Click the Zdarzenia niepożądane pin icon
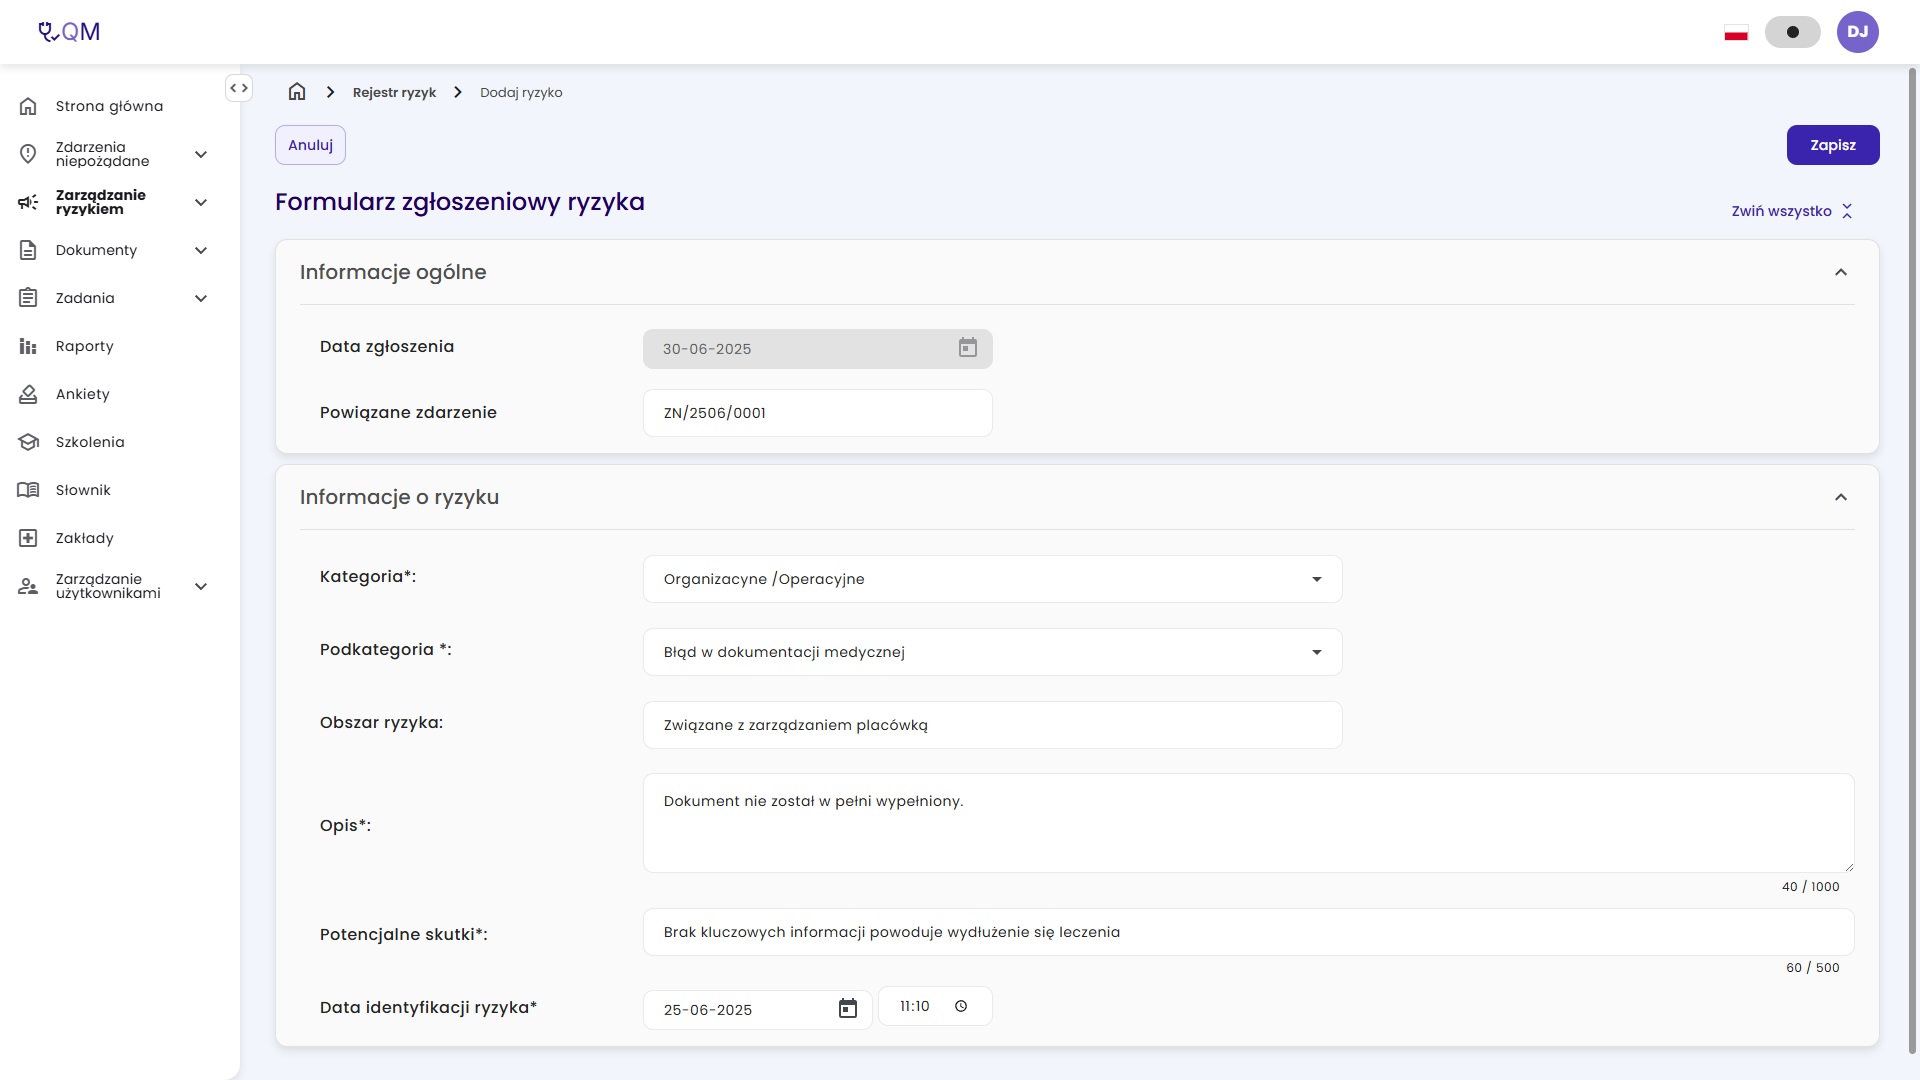Image resolution: width=1920 pixels, height=1080 pixels. (28, 154)
